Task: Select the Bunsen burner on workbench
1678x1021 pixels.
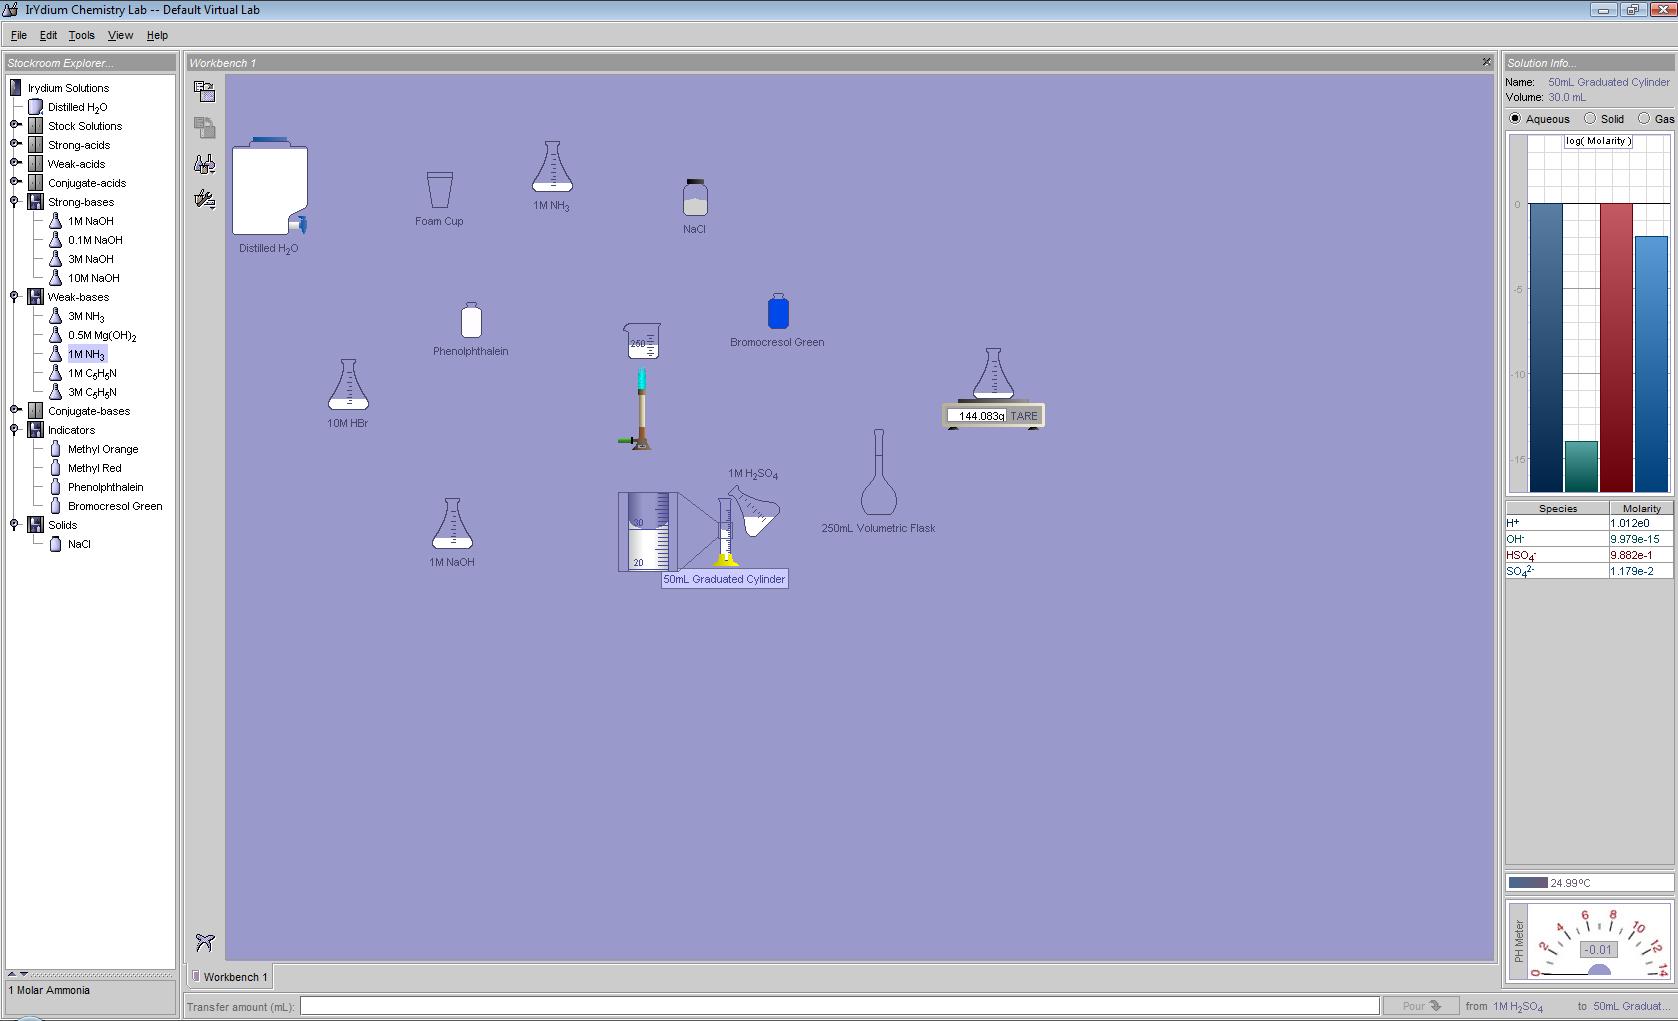Action: coord(641,412)
